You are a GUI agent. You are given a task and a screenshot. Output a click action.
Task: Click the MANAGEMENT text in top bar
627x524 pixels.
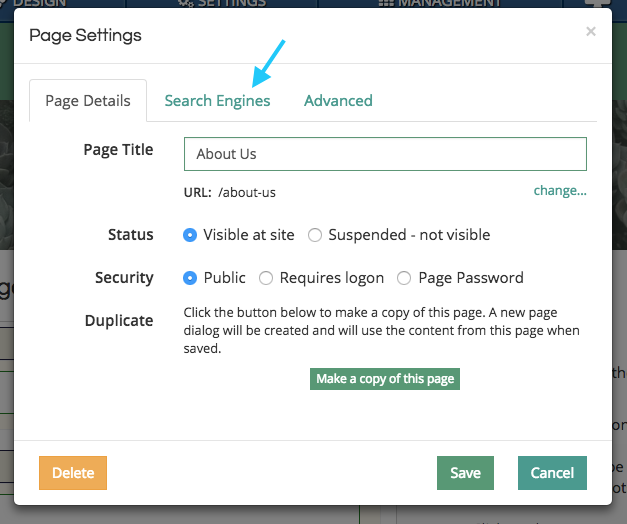tap(448, 4)
